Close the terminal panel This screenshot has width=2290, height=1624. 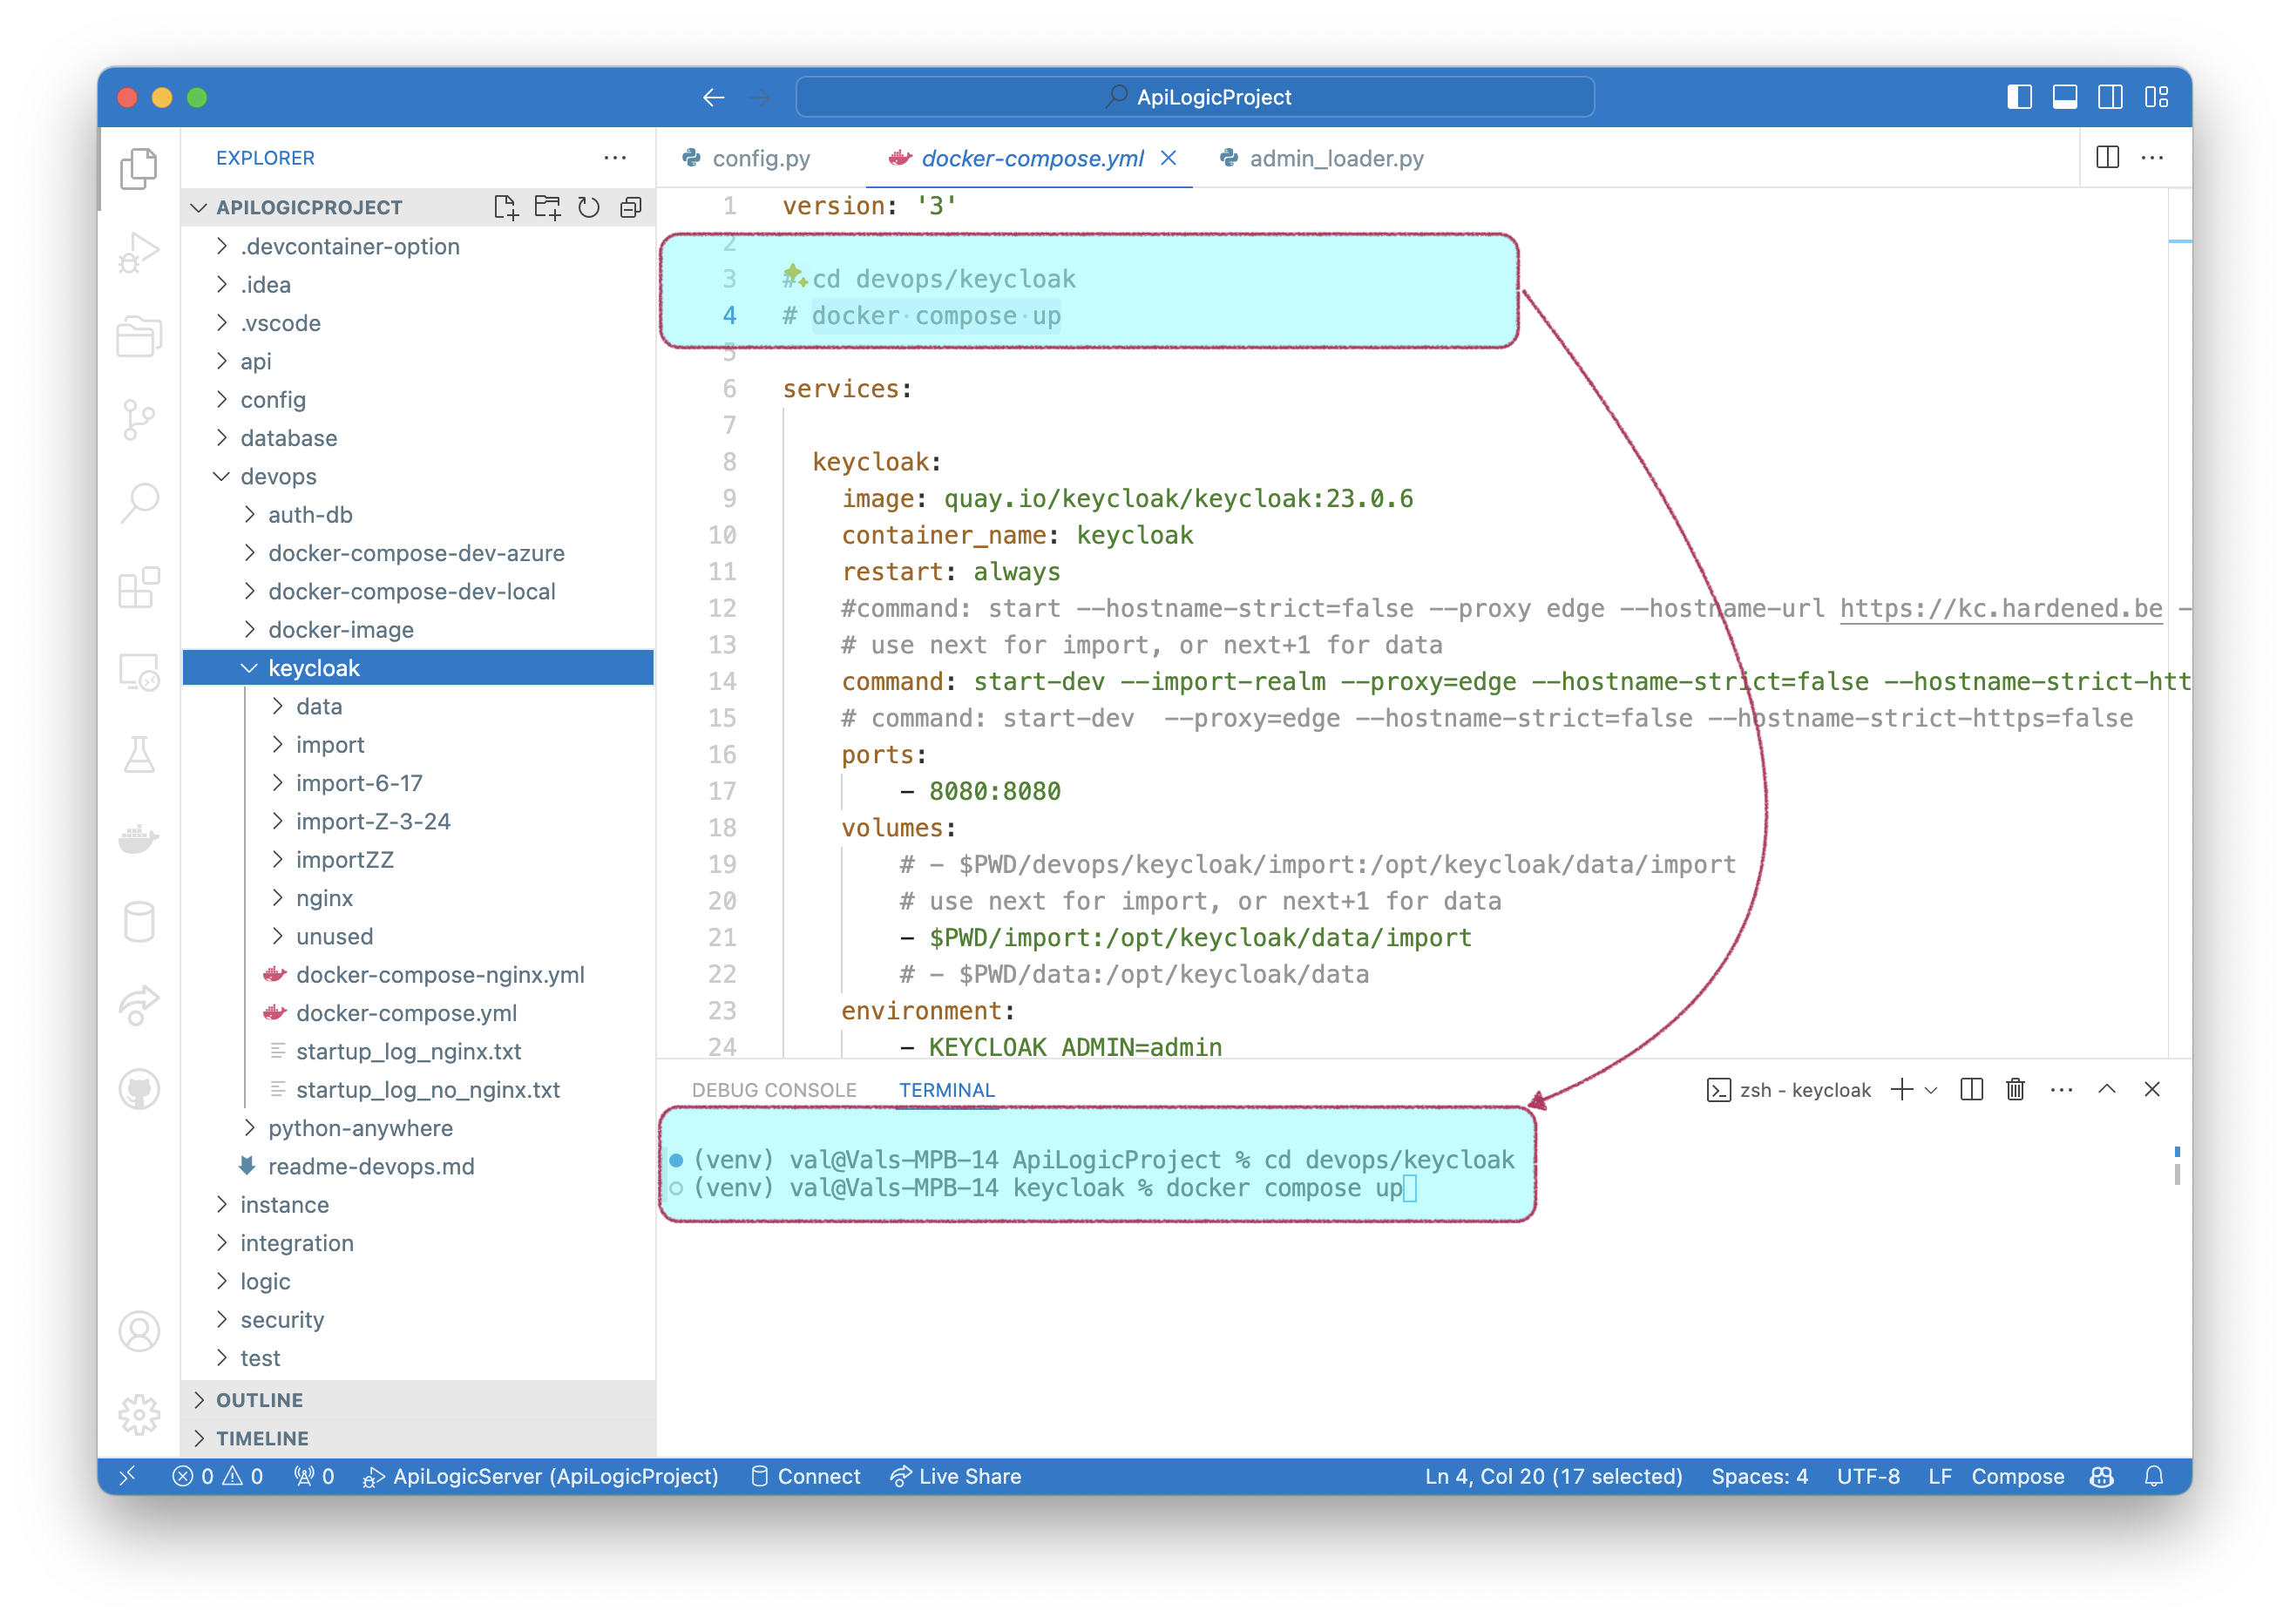(2152, 1089)
